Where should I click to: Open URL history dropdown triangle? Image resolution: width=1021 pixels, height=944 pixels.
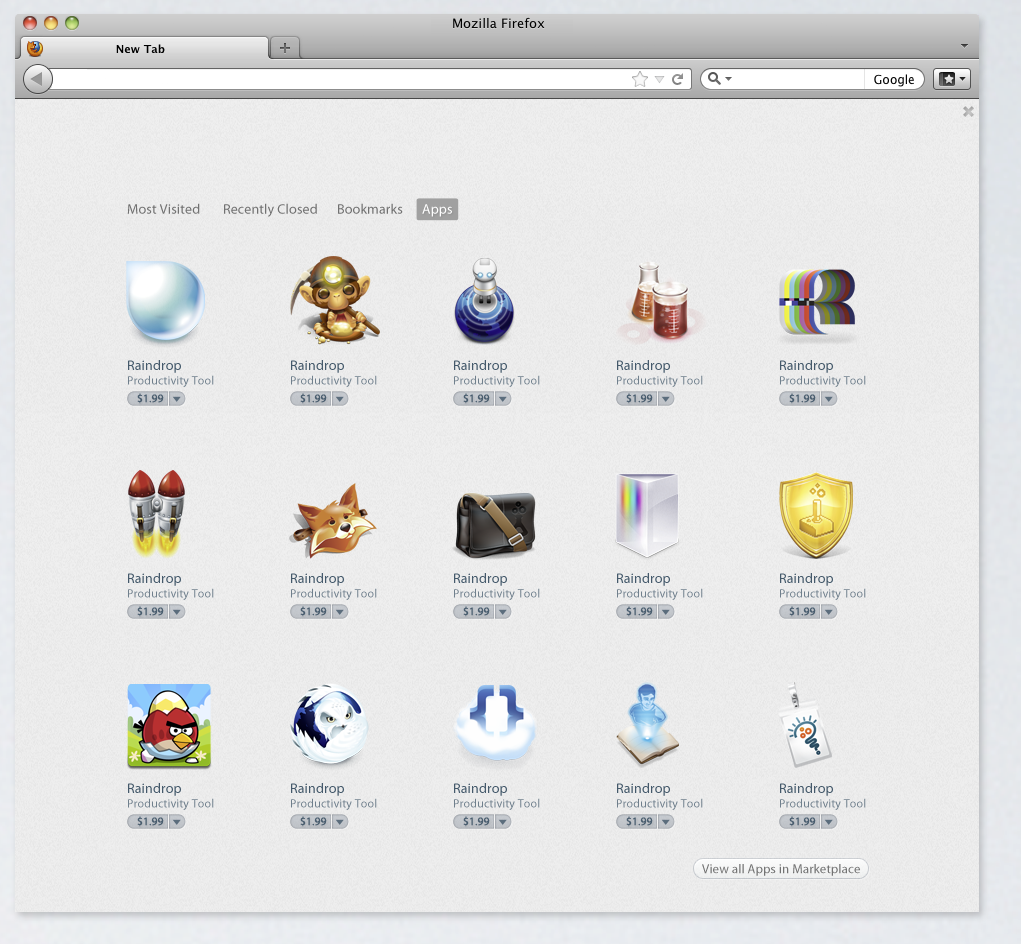[659, 79]
